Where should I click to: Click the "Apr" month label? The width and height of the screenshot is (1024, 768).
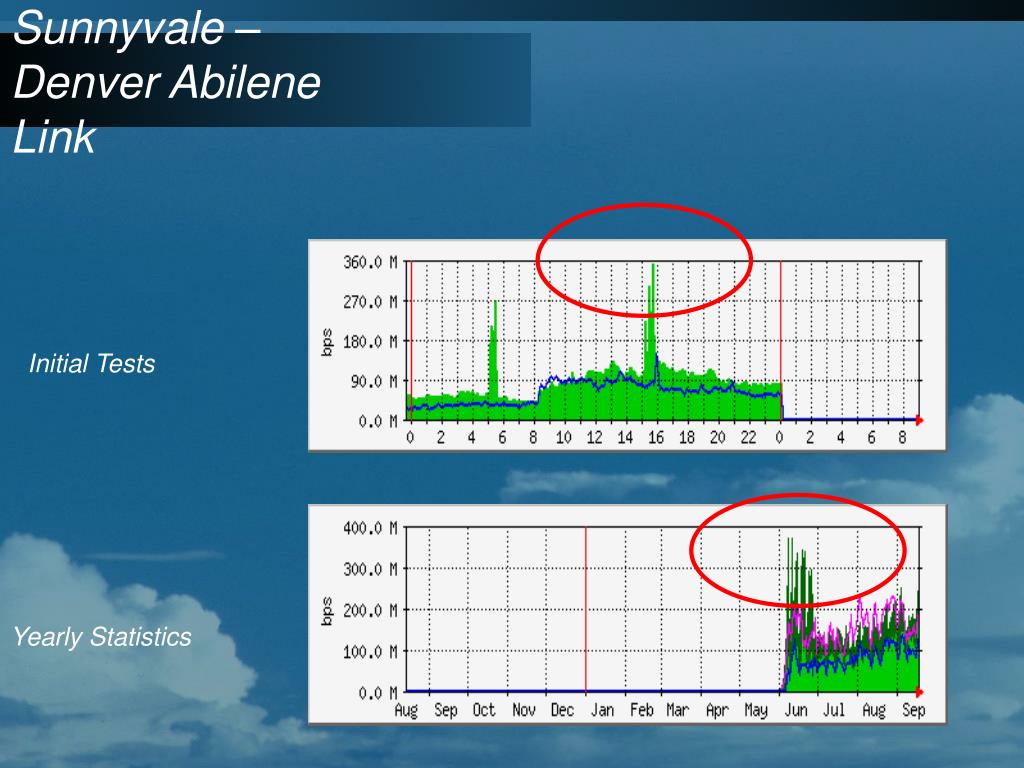[x=717, y=711]
